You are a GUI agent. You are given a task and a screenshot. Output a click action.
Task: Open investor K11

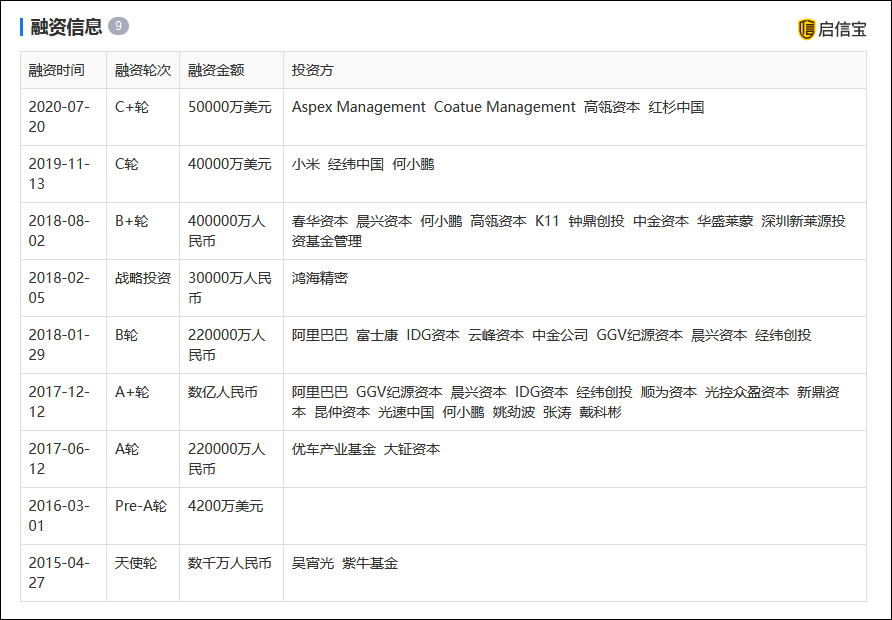(547, 221)
